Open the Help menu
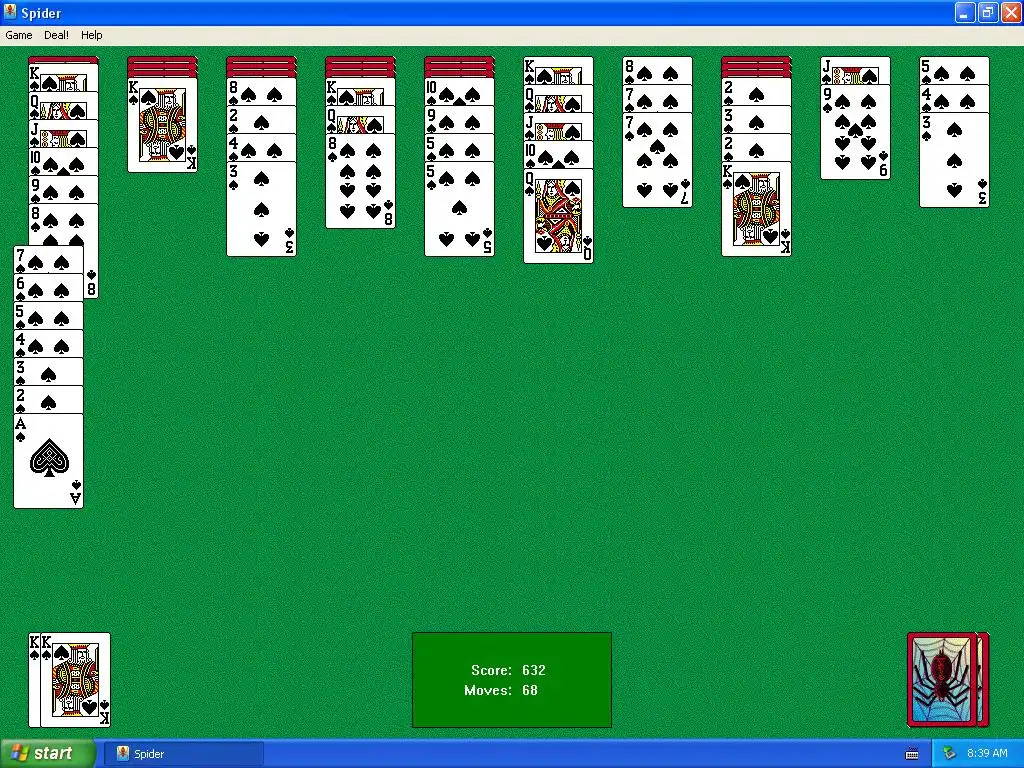Image resolution: width=1024 pixels, height=768 pixels. coord(91,35)
